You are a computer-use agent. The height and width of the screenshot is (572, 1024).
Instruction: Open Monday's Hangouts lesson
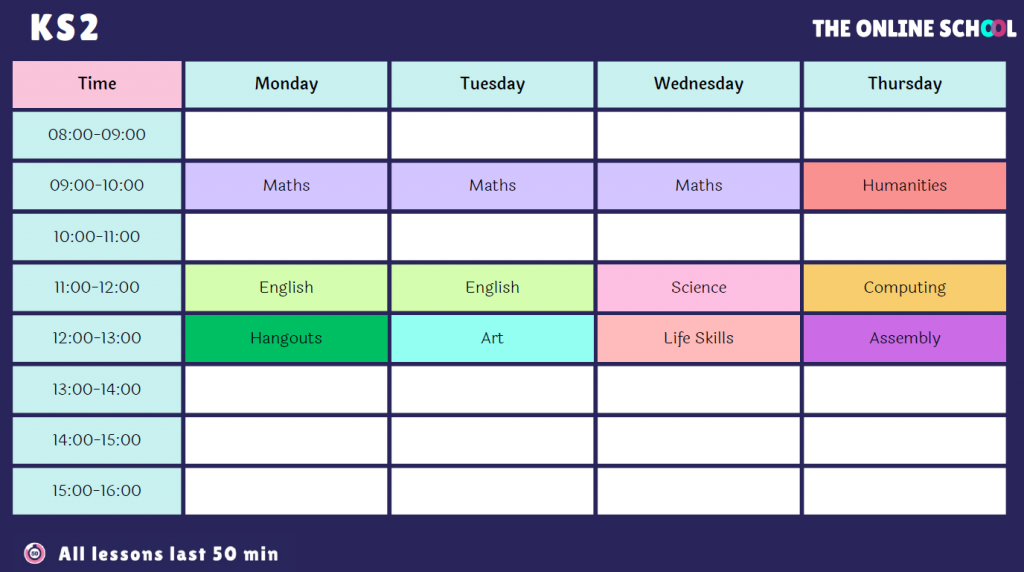pyautogui.click(x=286, y=338)
